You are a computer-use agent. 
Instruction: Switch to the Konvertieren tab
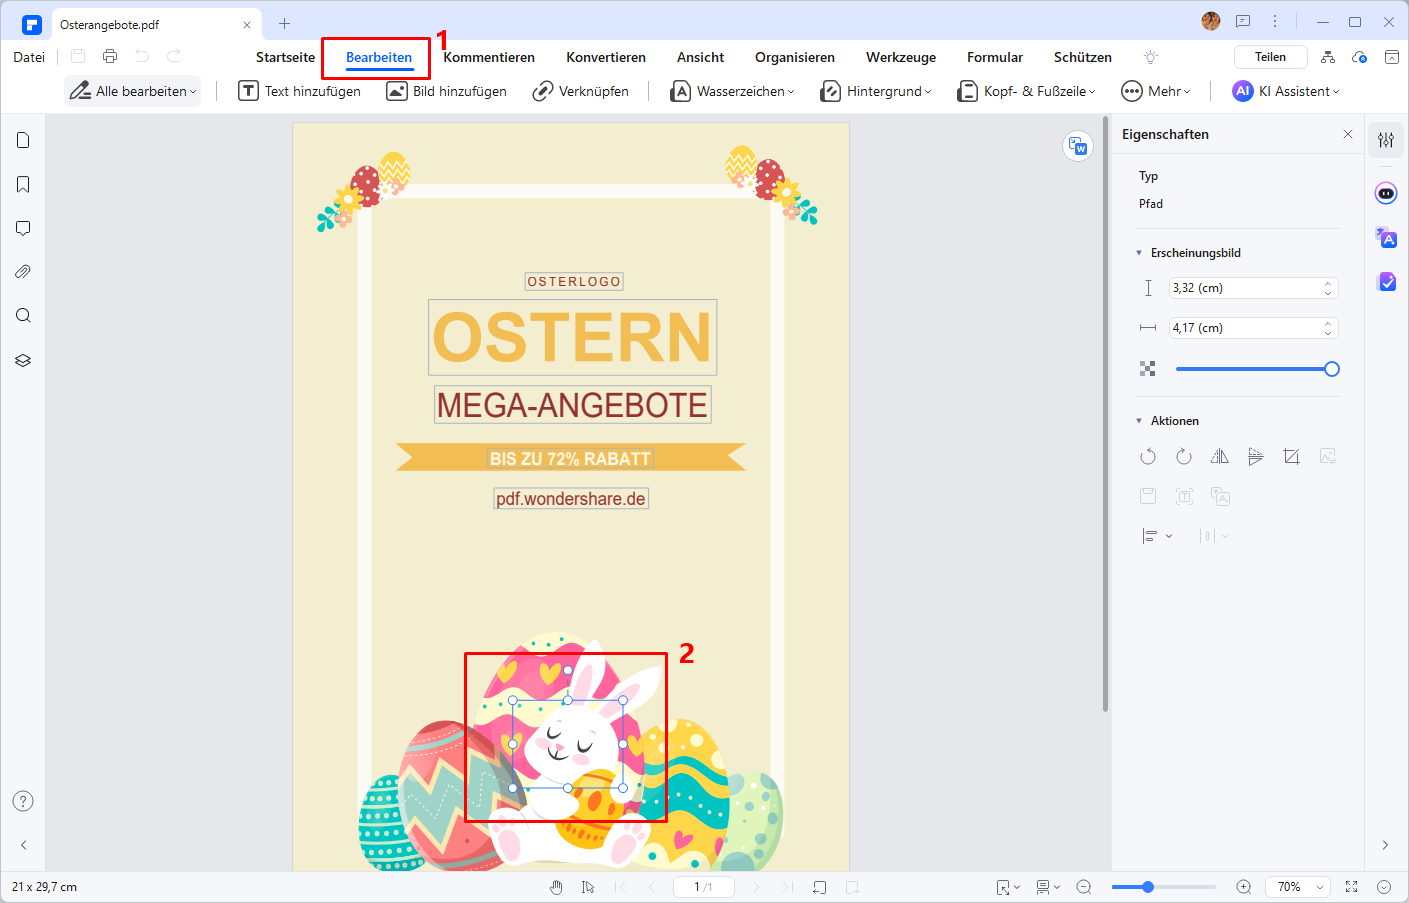(x=606, y=57)
